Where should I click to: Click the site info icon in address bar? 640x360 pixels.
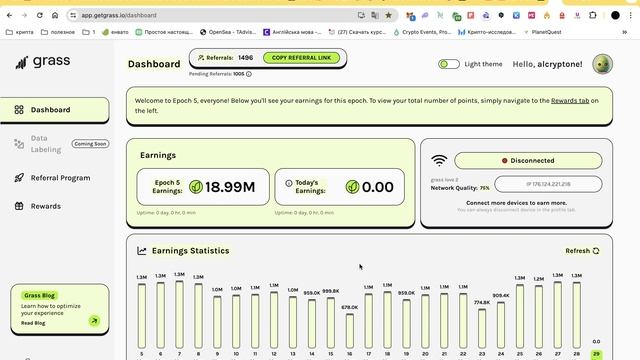pyautogui.click(x=73, y=16)
